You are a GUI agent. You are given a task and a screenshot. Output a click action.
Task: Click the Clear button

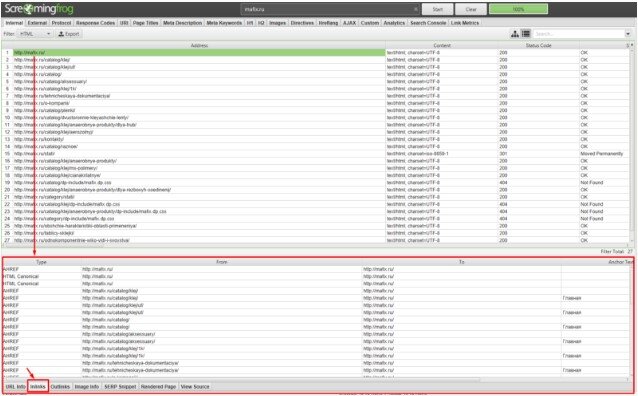click(471, 9)
